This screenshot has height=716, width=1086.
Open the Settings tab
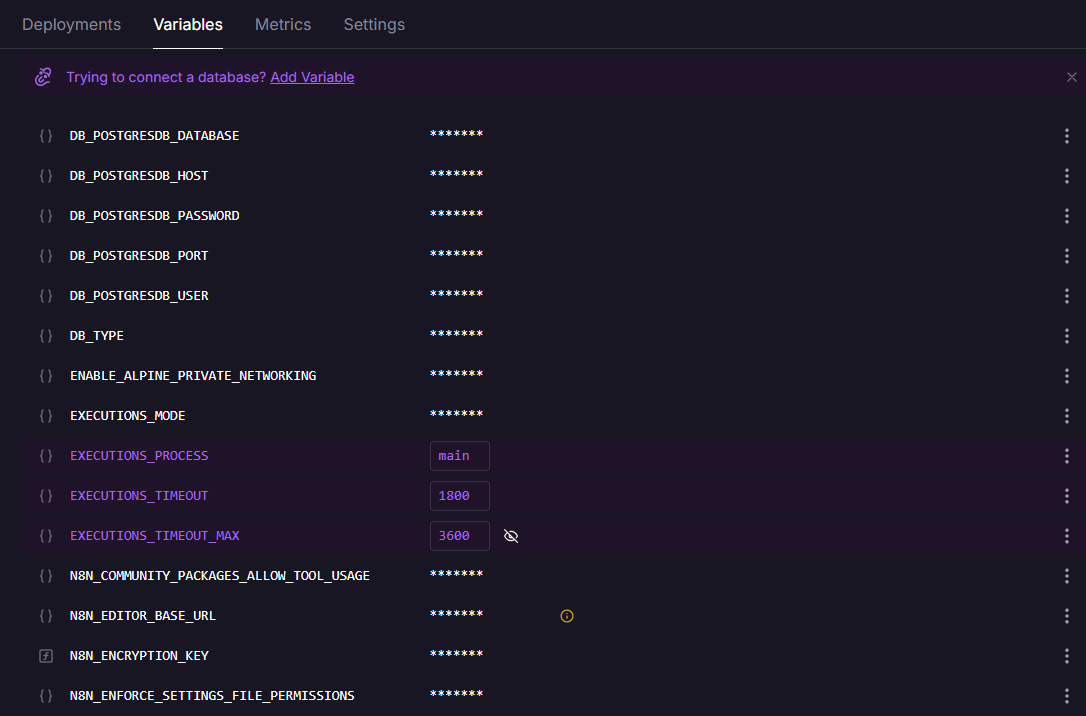(x=374, y=24)
